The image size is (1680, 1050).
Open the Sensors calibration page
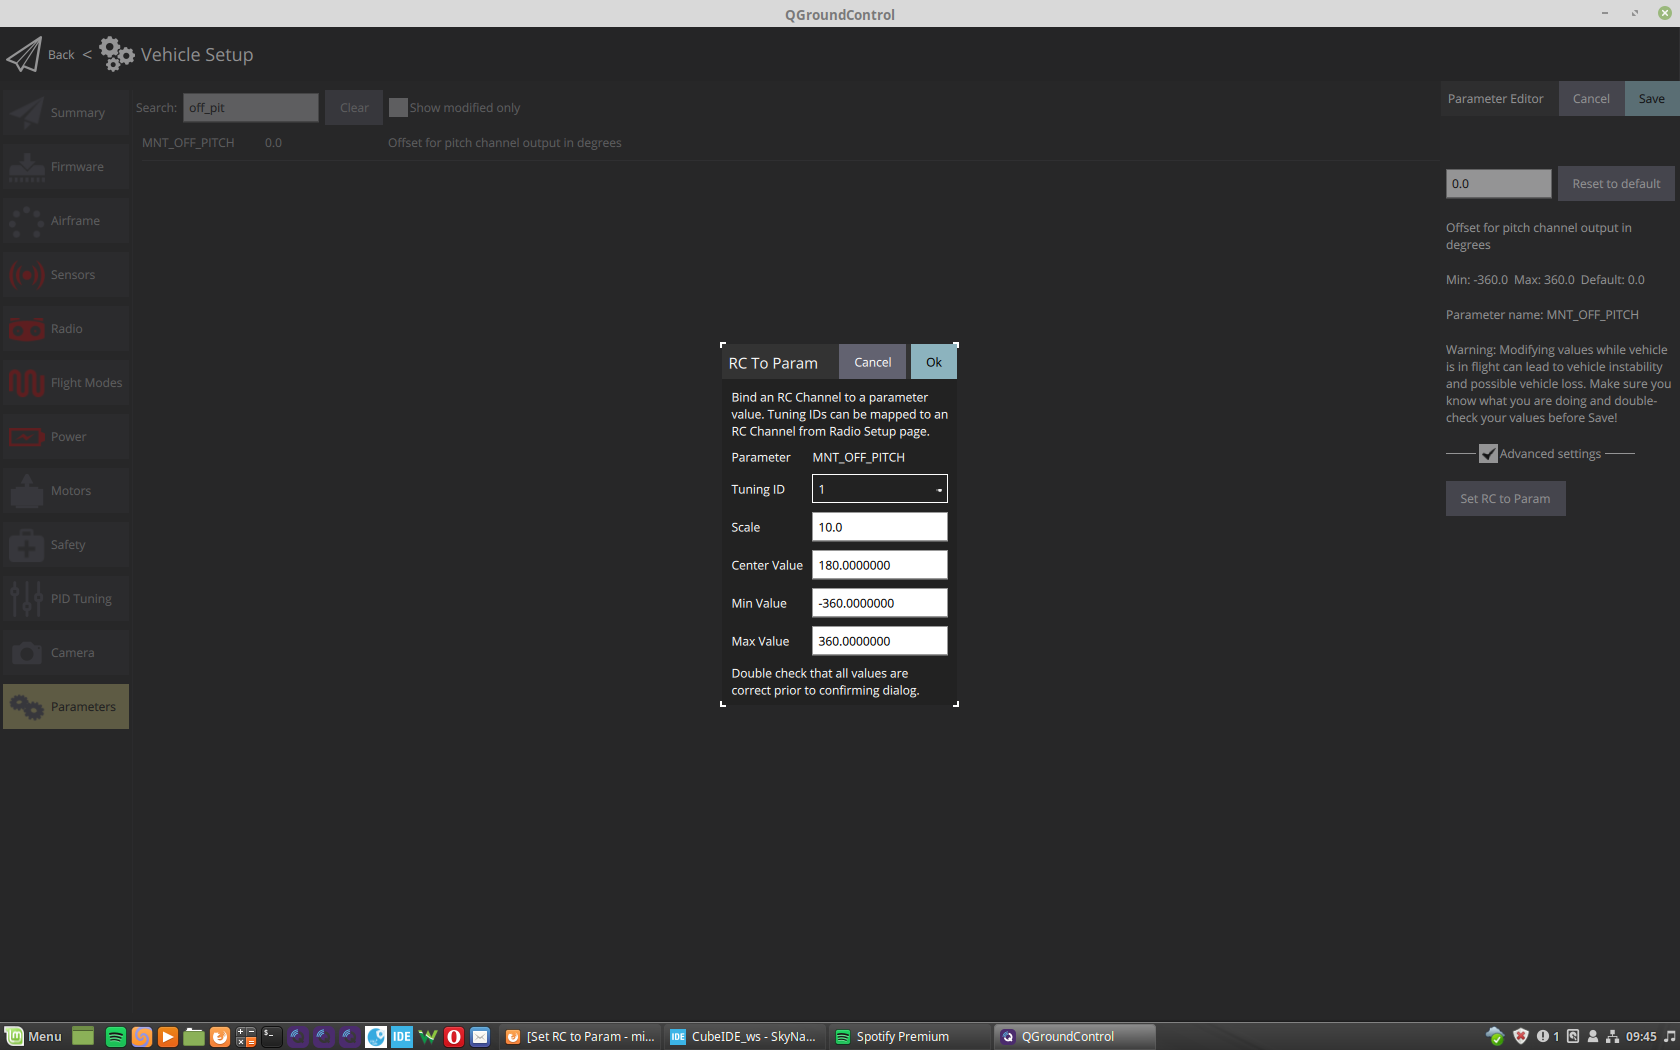pyautogui.click(x=66, y=274)
